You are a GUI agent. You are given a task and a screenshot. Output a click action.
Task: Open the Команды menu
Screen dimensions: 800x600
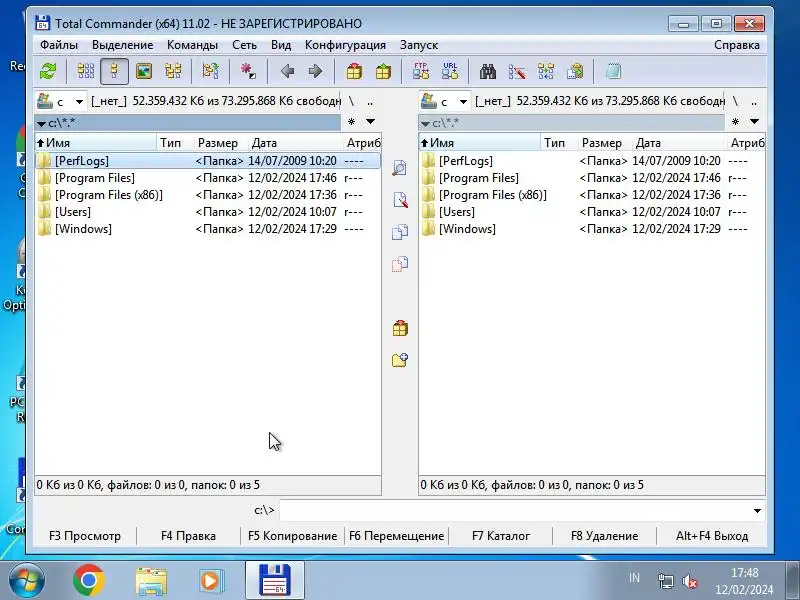coord(192,45)
